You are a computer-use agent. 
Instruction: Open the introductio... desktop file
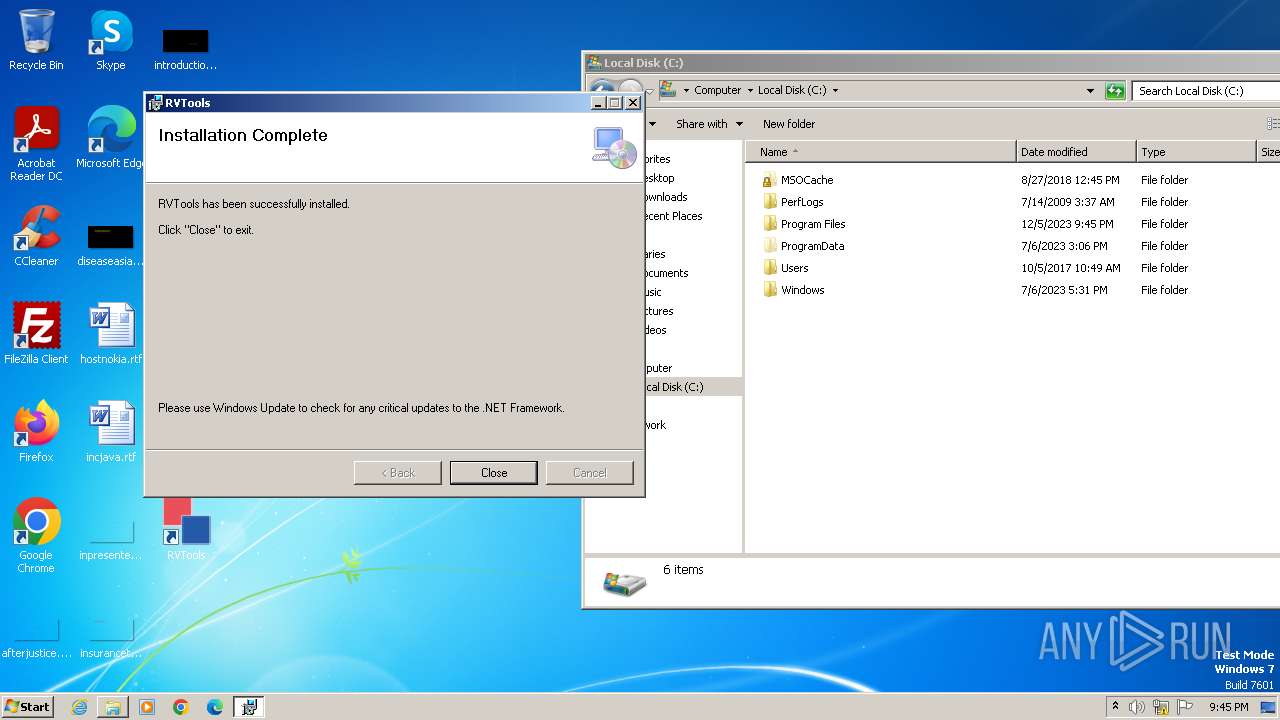pyautogui.click(x=185, y=48)
